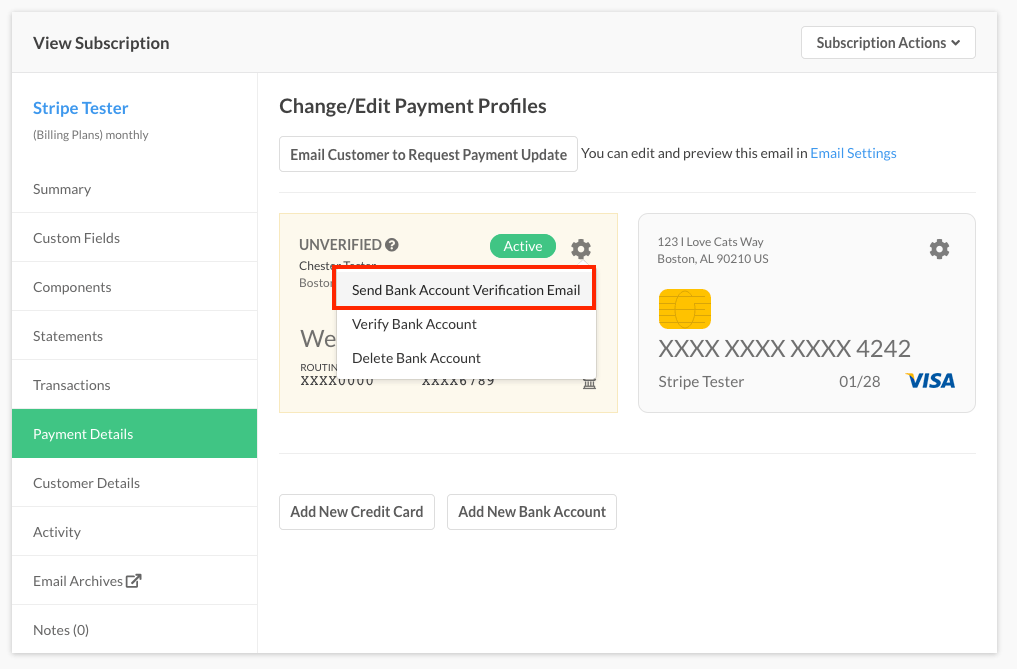Image resolution: width=1017 pixels, height=669 pixels.
Task: Click the gear icon on the bank account card
Action: pos(580,248)
